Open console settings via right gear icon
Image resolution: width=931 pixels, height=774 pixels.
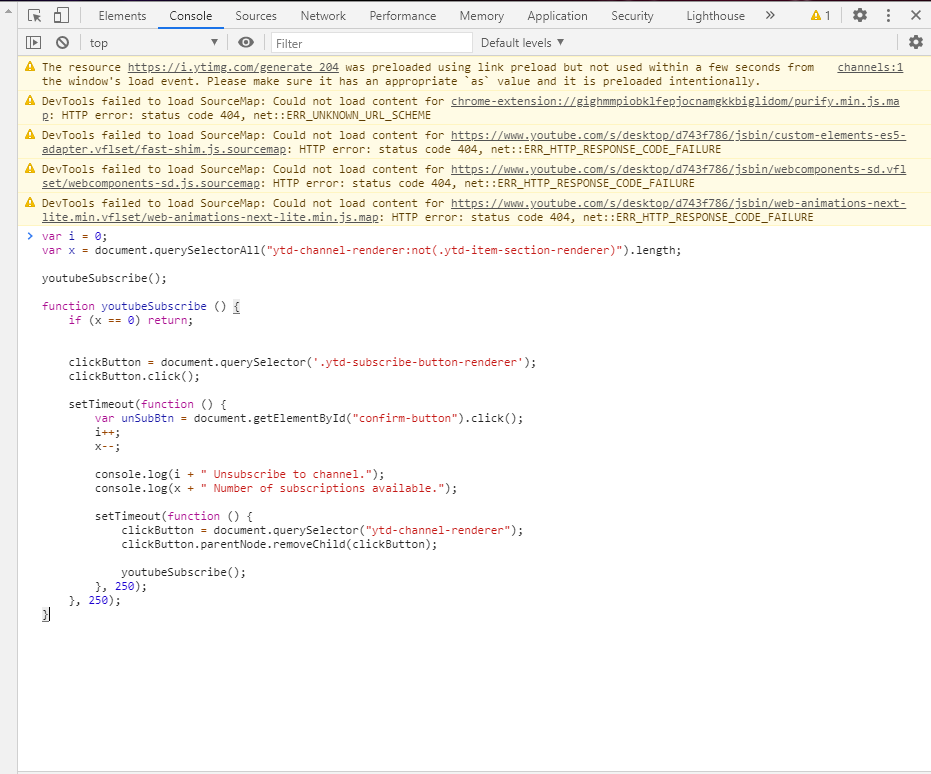coord(916,42)
